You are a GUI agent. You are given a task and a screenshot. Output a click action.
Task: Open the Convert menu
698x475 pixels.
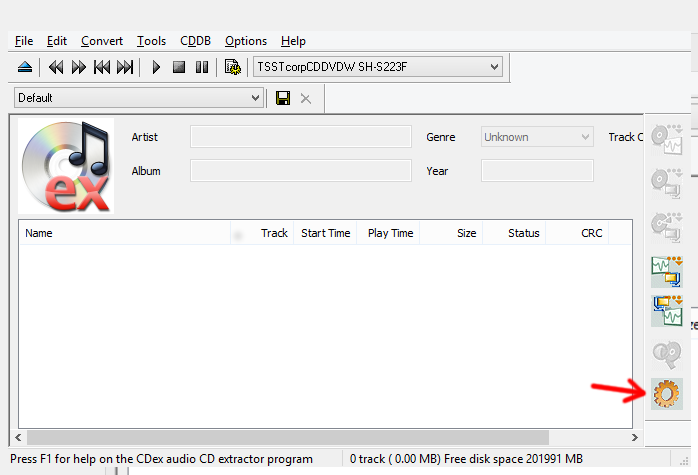tap(102, 41)
